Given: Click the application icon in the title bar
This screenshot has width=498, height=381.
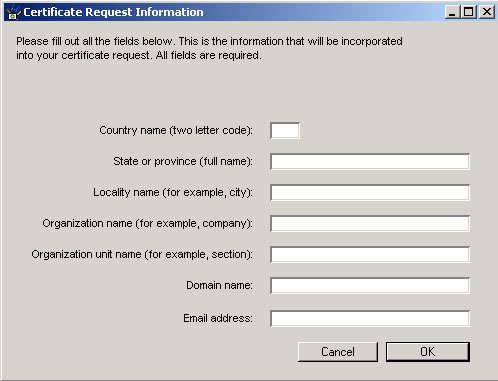Looking at the screenshot, I should click(x=13, y=12).
